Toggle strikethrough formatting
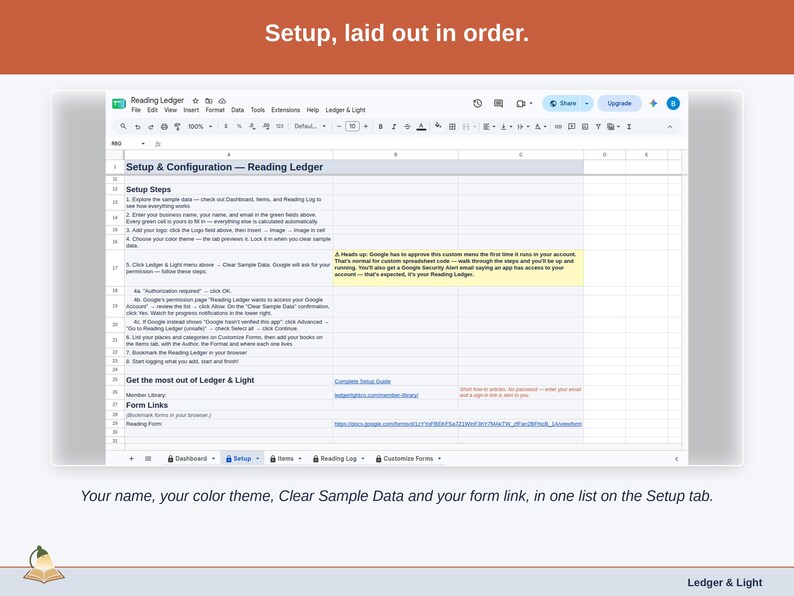 tap(407, 127)
